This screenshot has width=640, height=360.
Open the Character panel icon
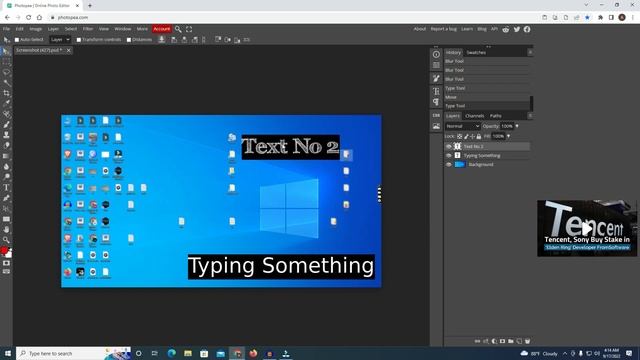436,91
